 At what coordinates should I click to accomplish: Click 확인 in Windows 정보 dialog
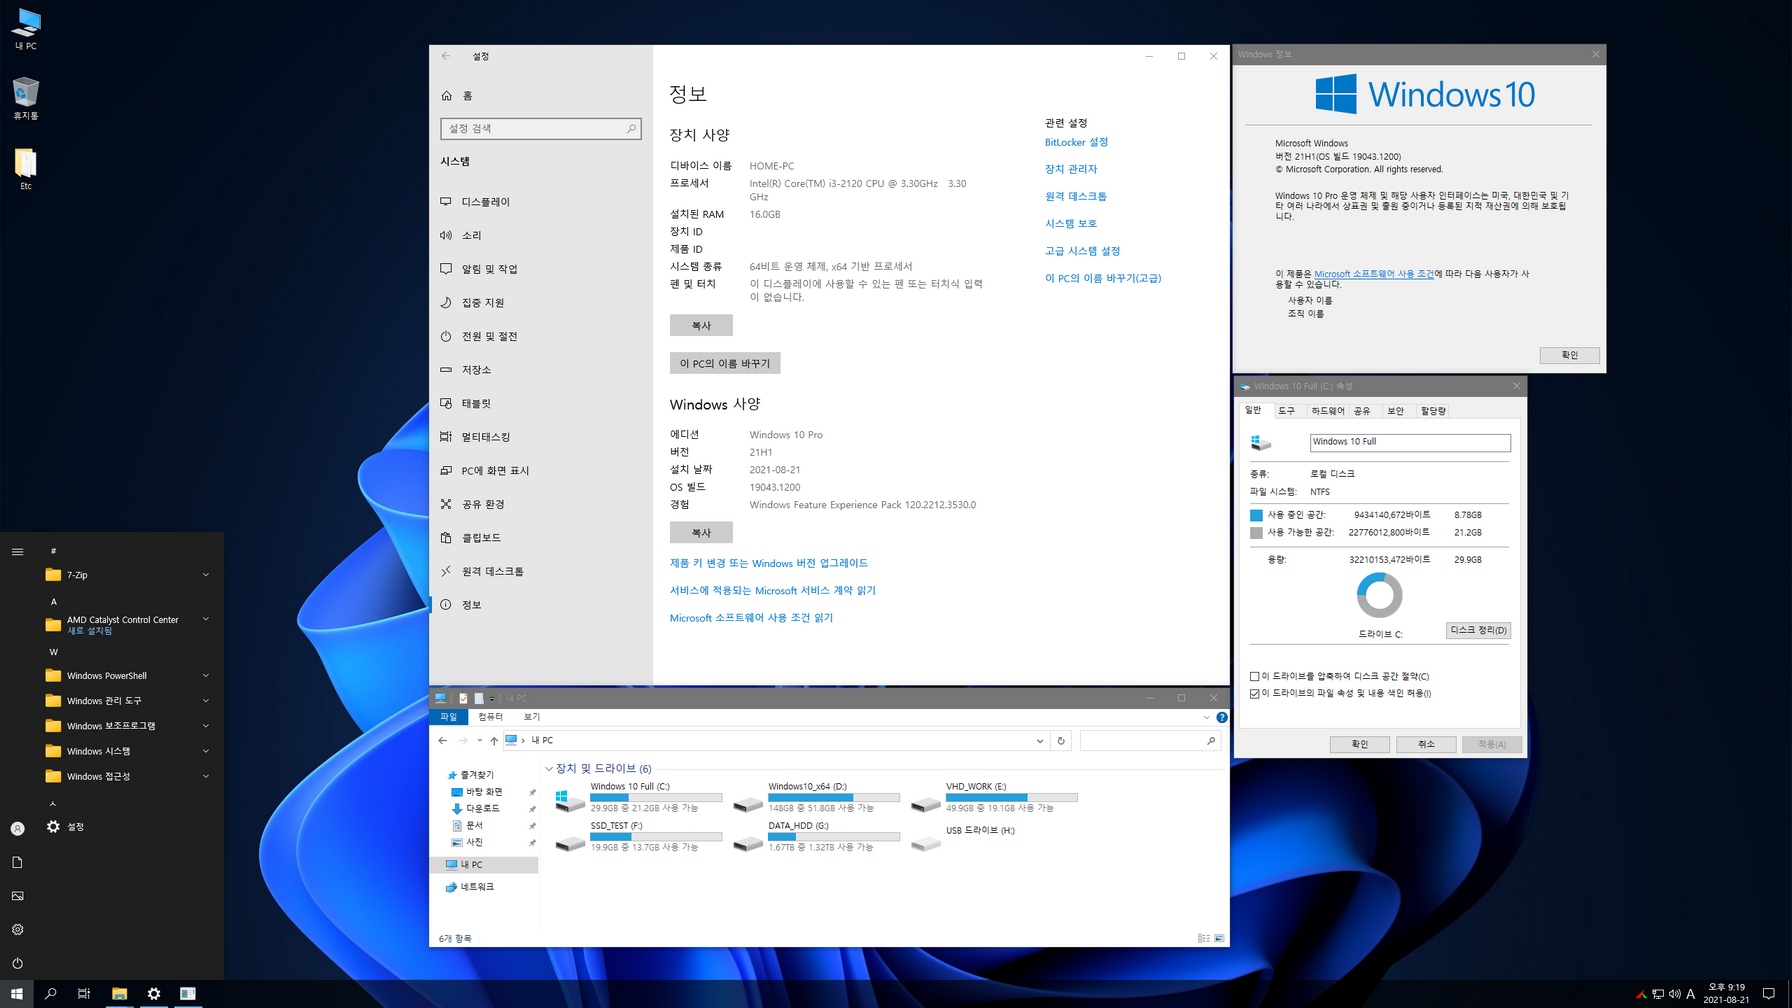tap(1569, 355)
